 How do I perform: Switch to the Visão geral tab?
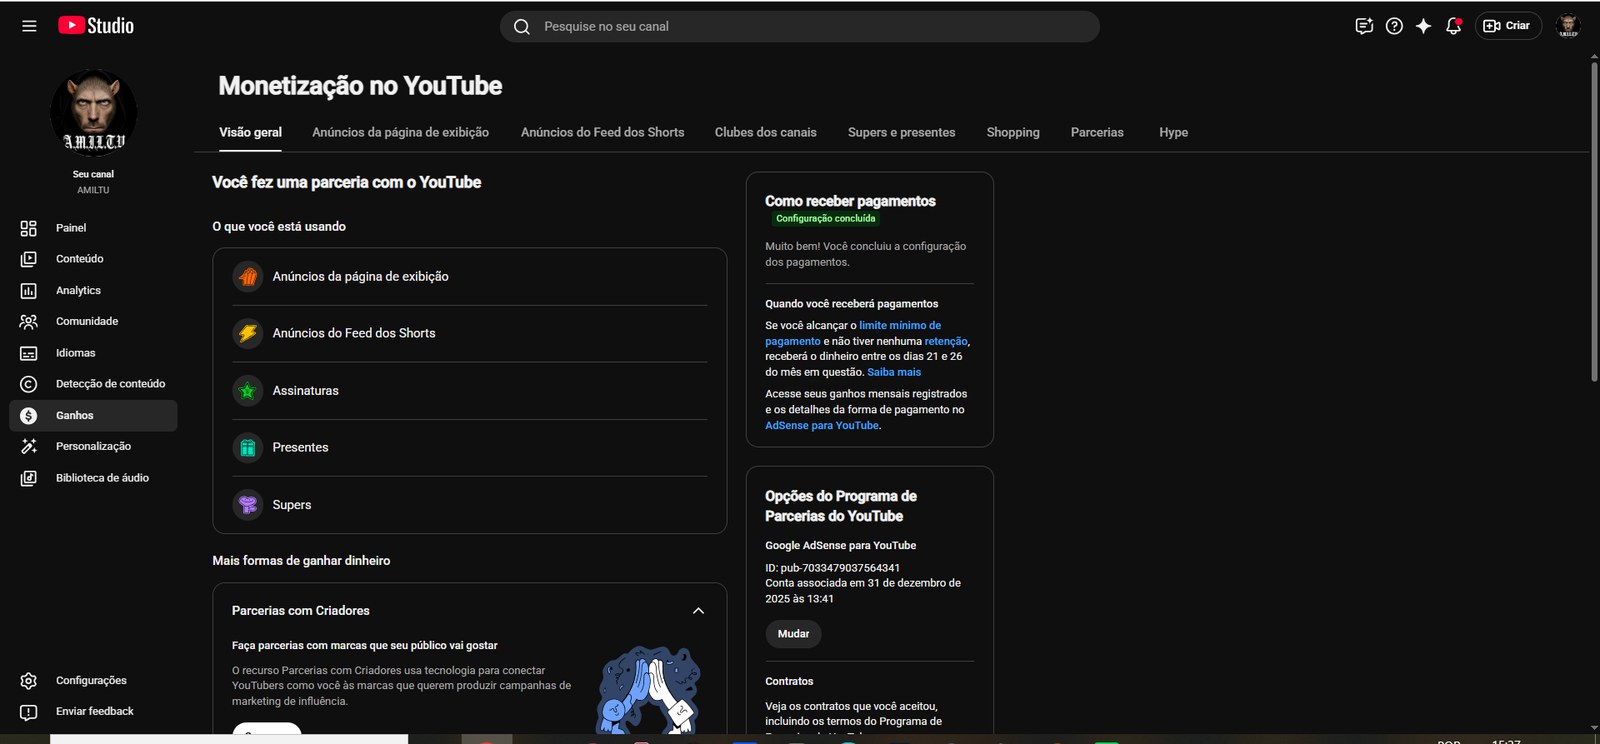coord(250,133)
